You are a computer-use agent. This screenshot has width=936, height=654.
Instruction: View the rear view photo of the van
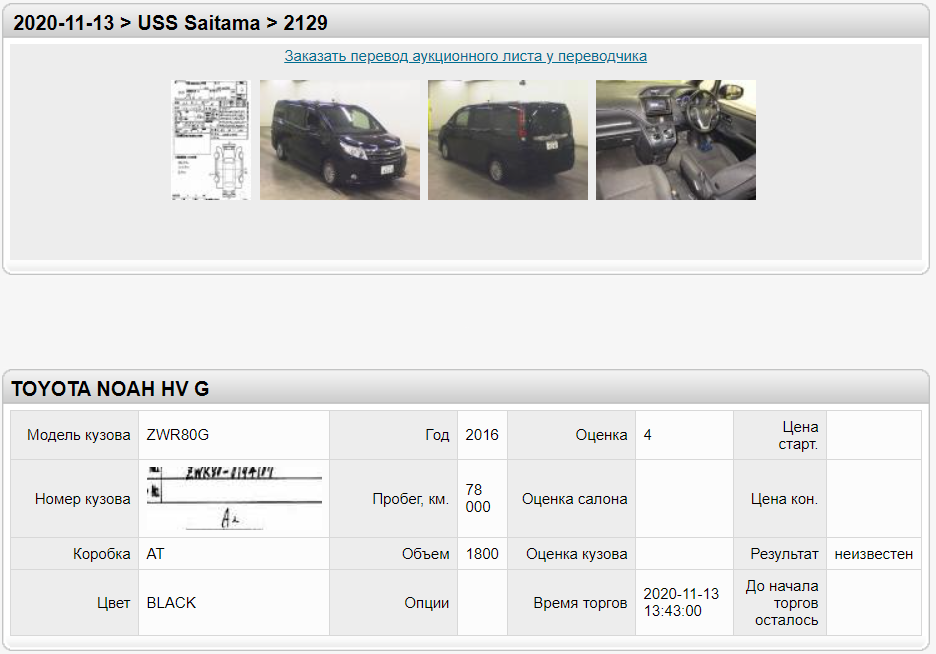(x=507, y=140)
